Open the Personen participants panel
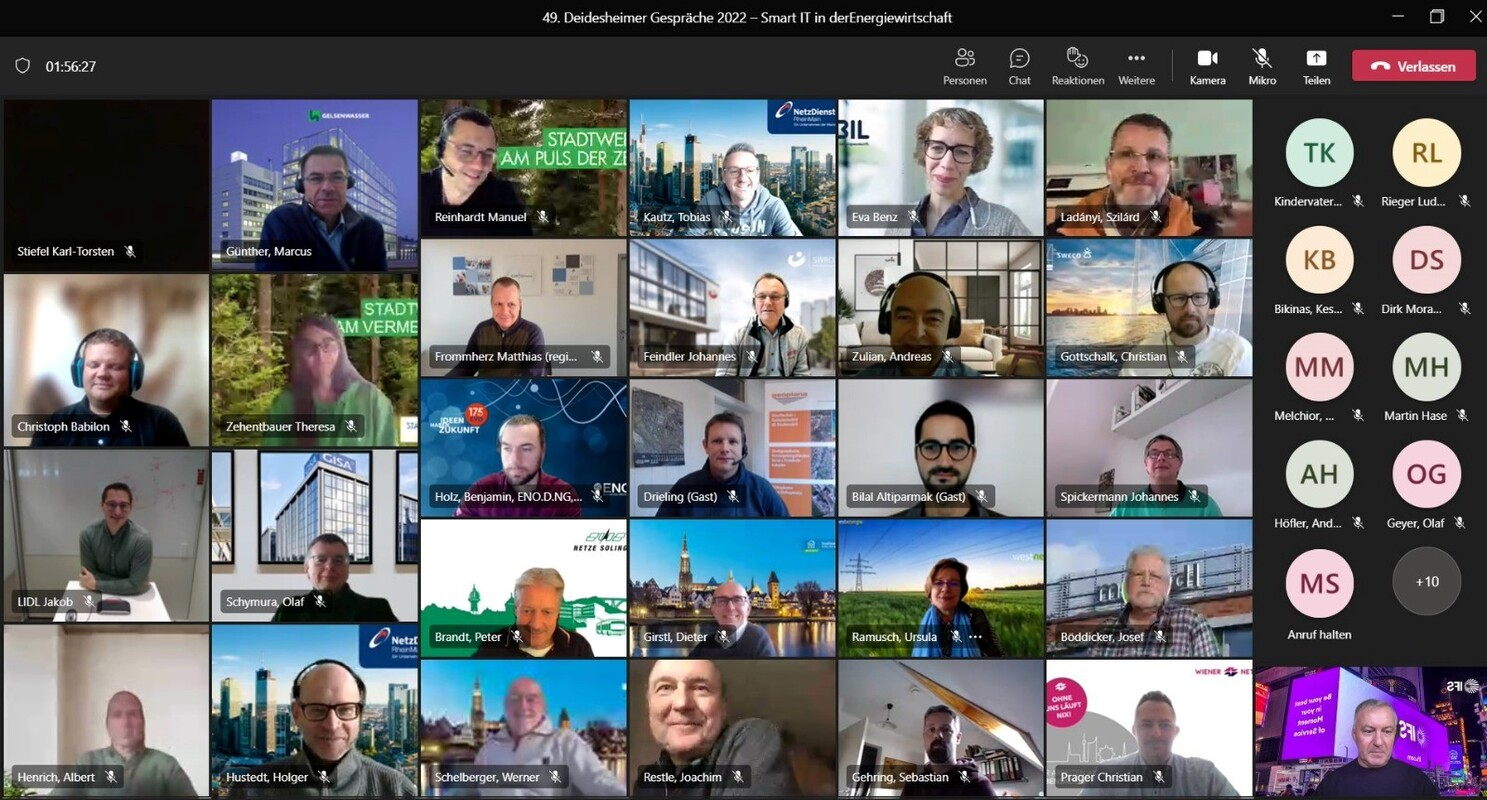The image size is (1487, 800). point(964,66)
